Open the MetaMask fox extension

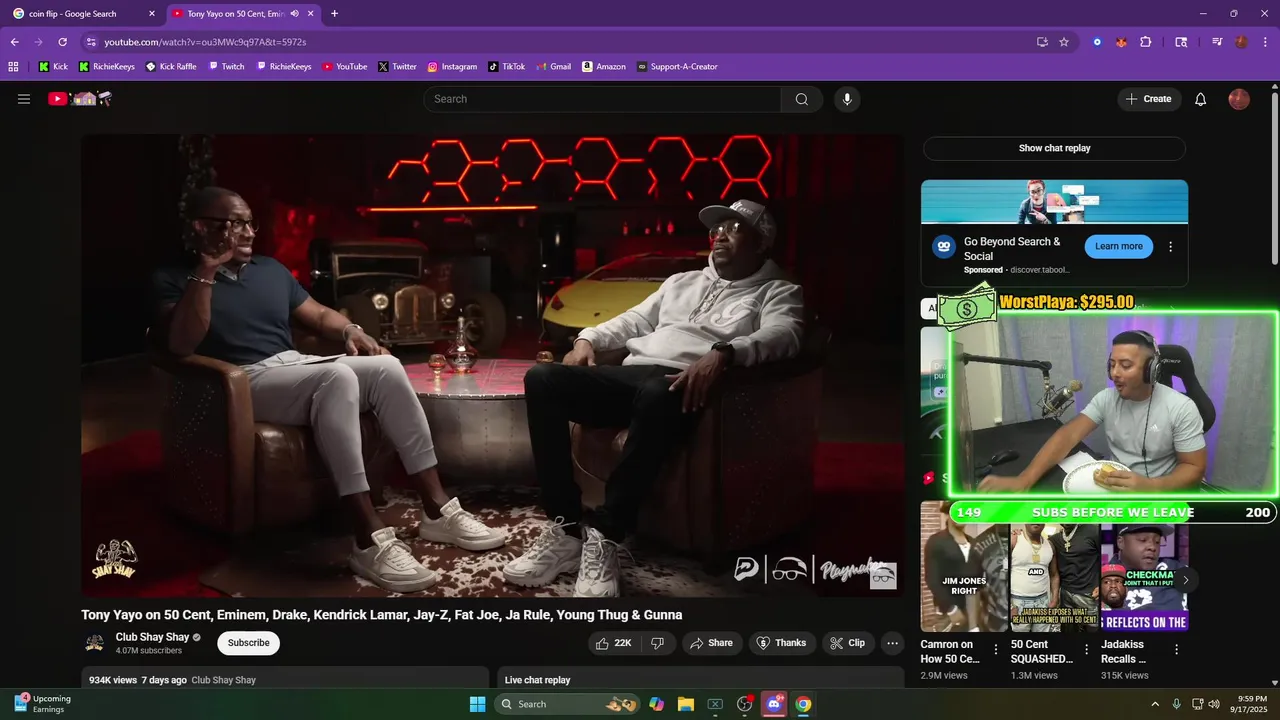tap(1121, 42)
